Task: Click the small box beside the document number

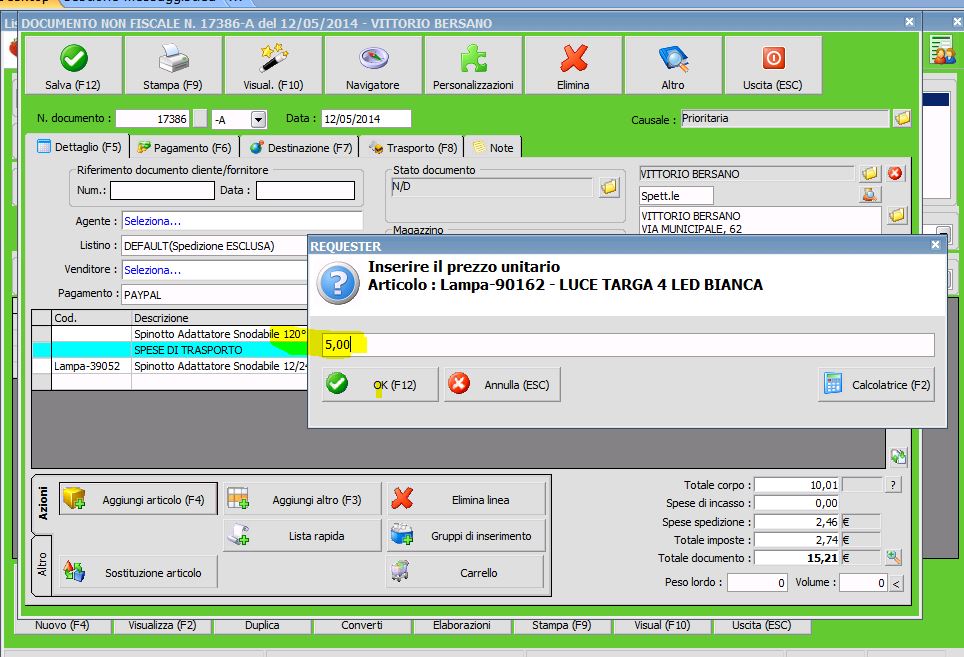Action: [x=200, y=119]
